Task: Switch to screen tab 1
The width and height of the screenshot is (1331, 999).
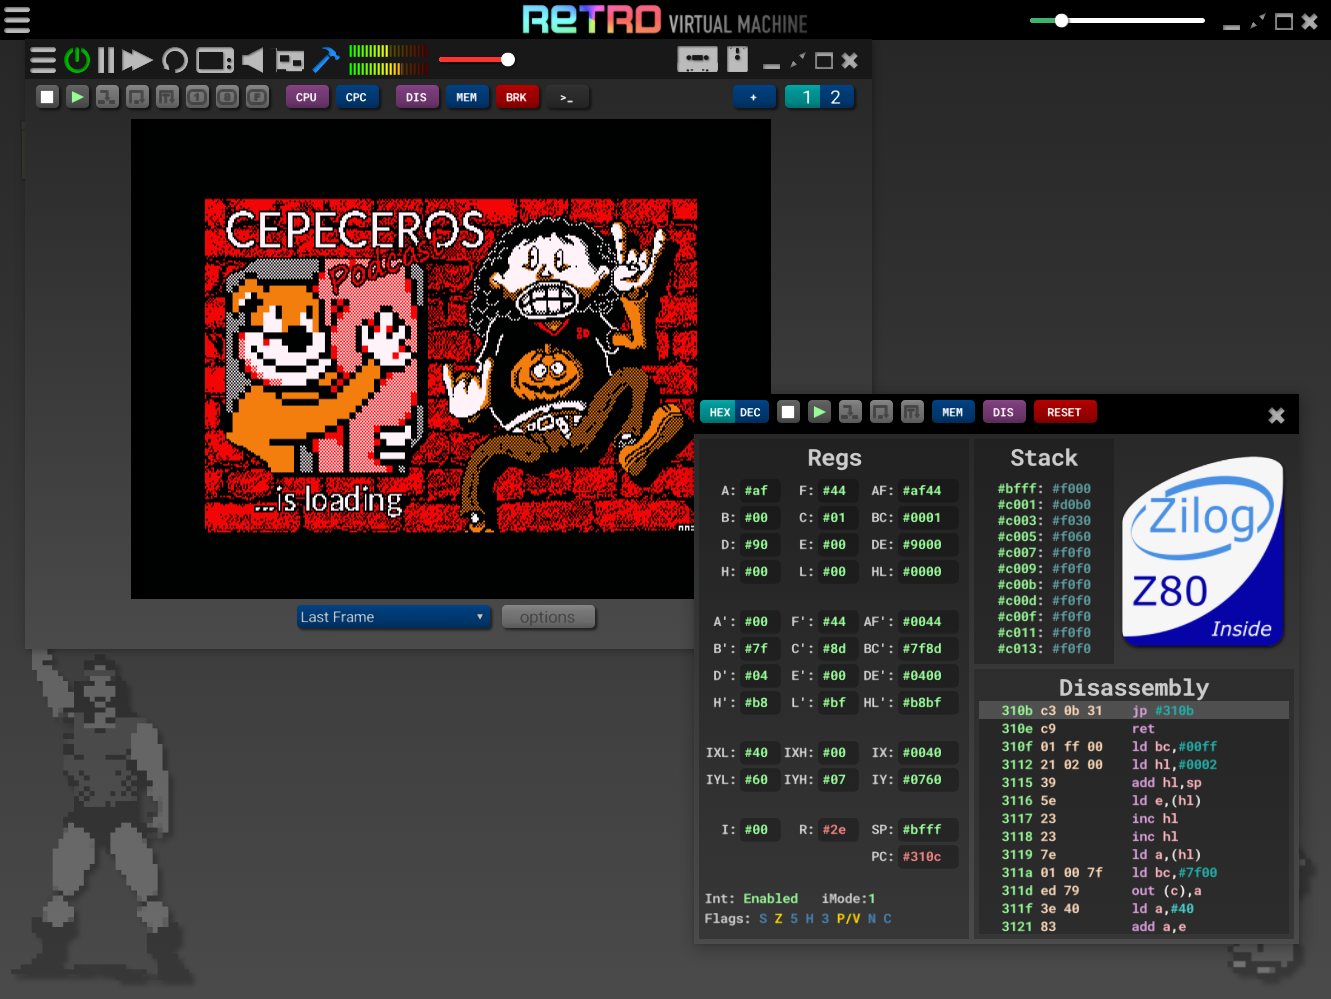Action: [804, 97]
